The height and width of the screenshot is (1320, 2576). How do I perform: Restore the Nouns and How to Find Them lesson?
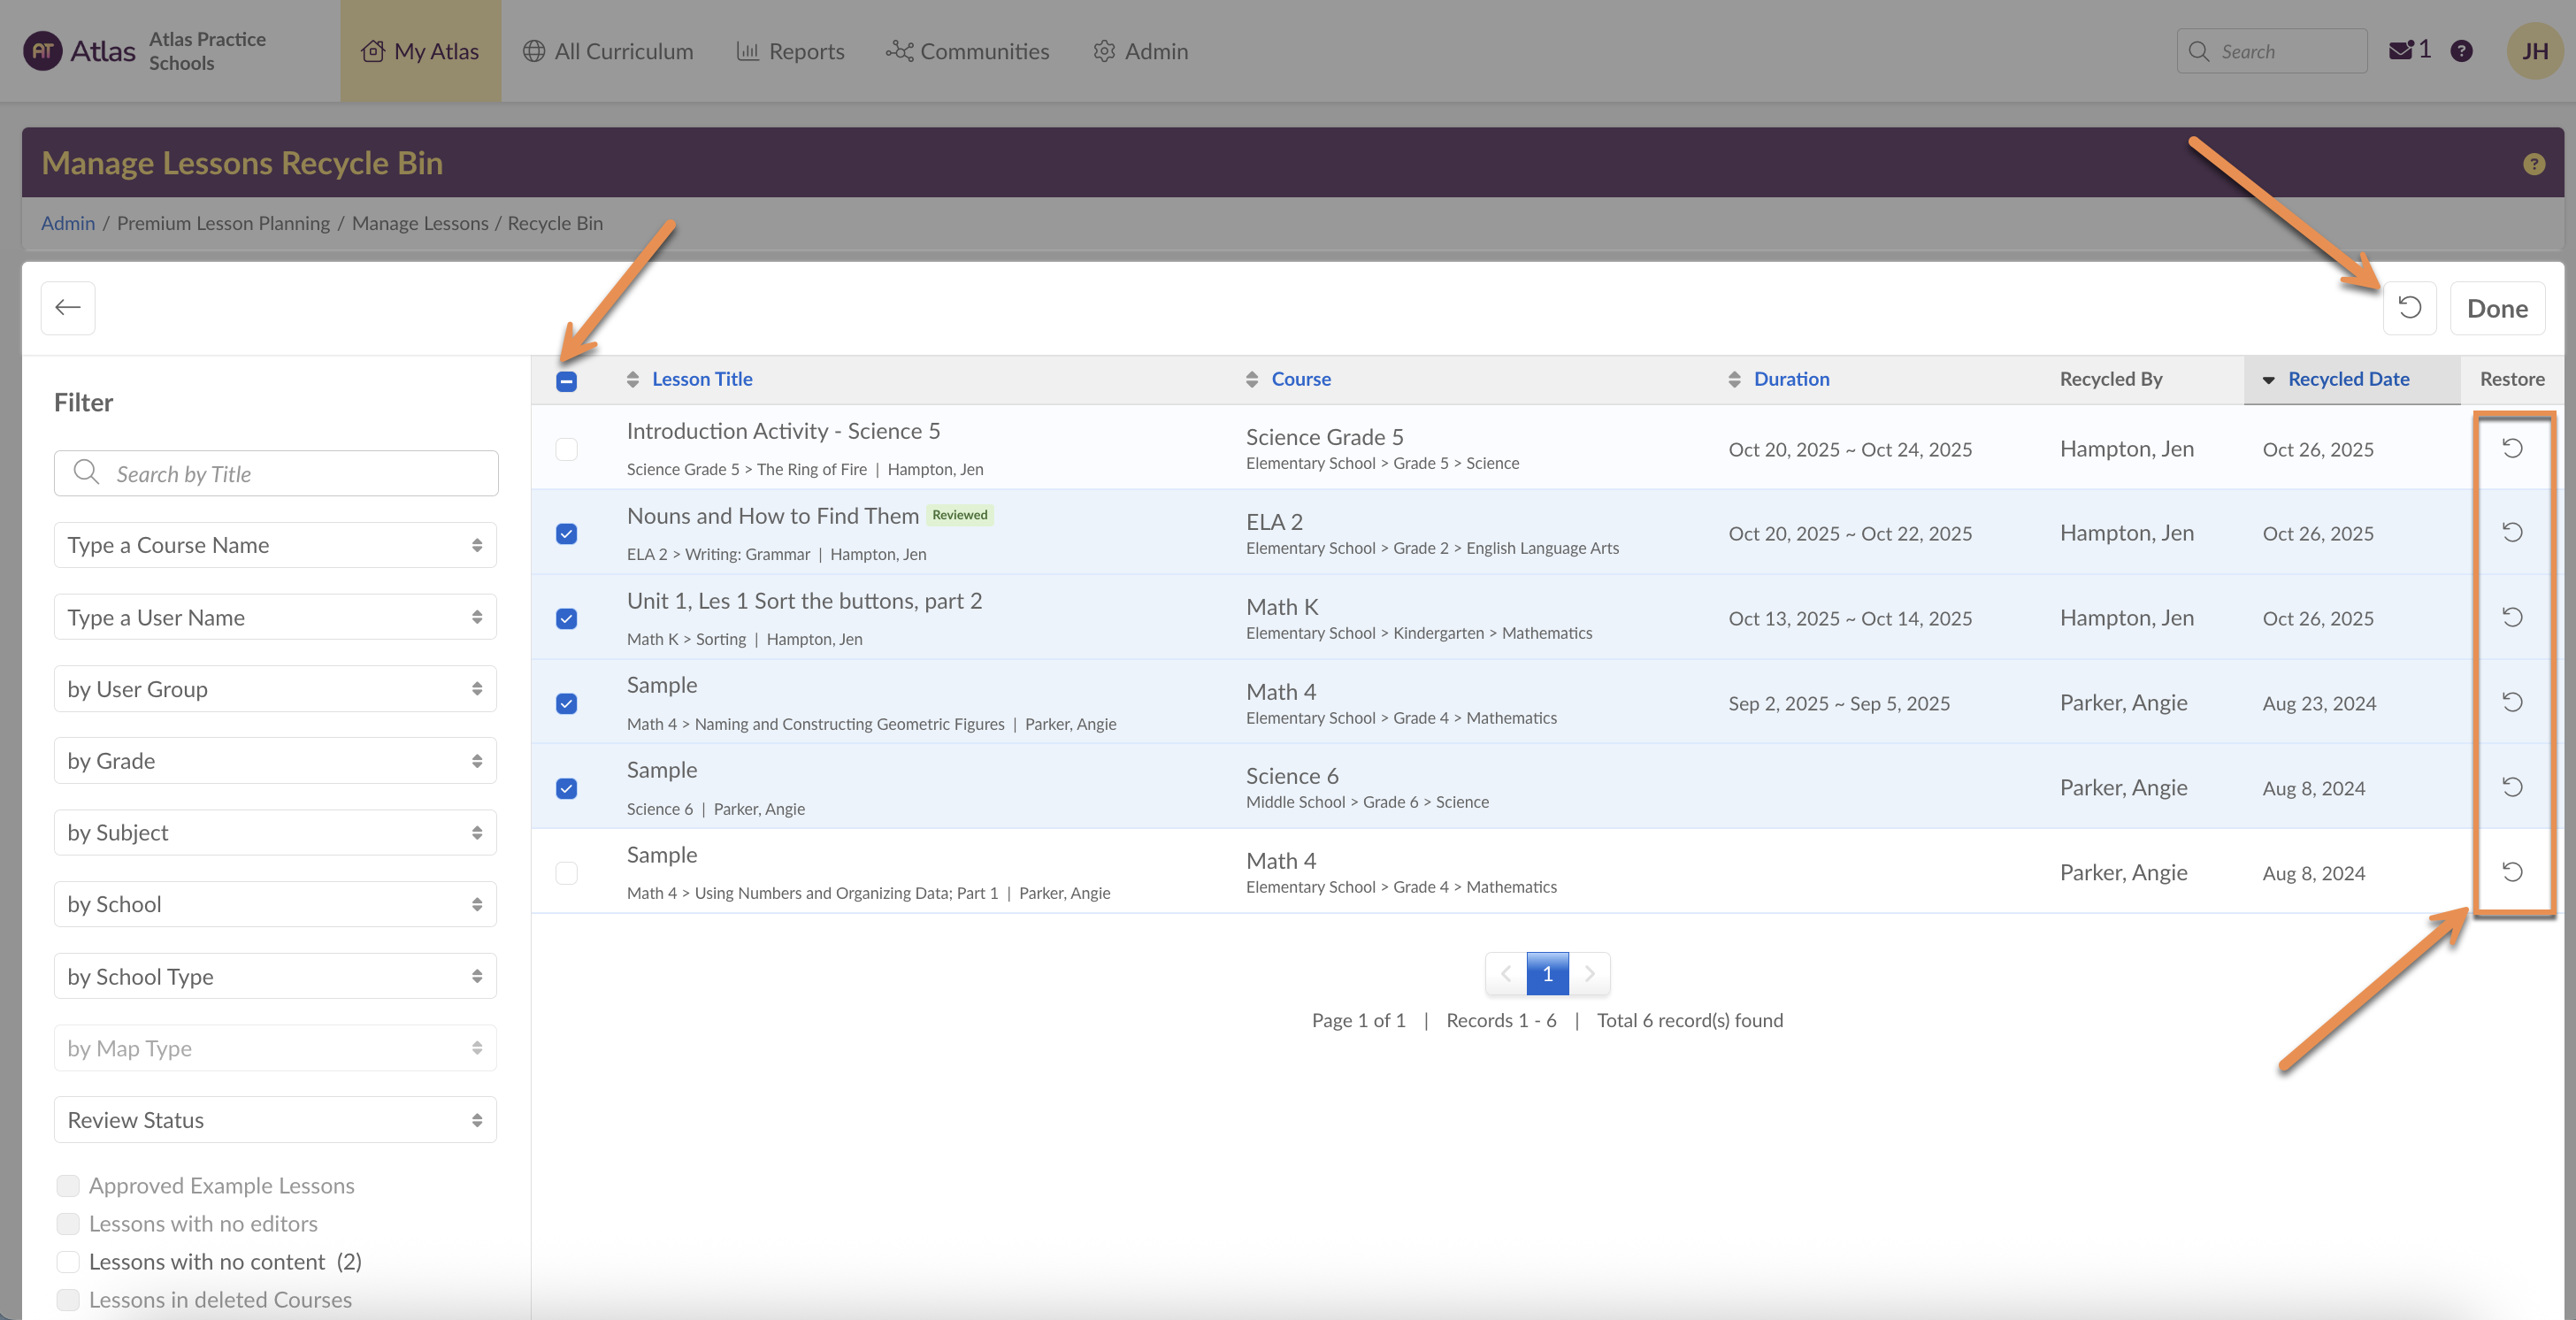2512,532
